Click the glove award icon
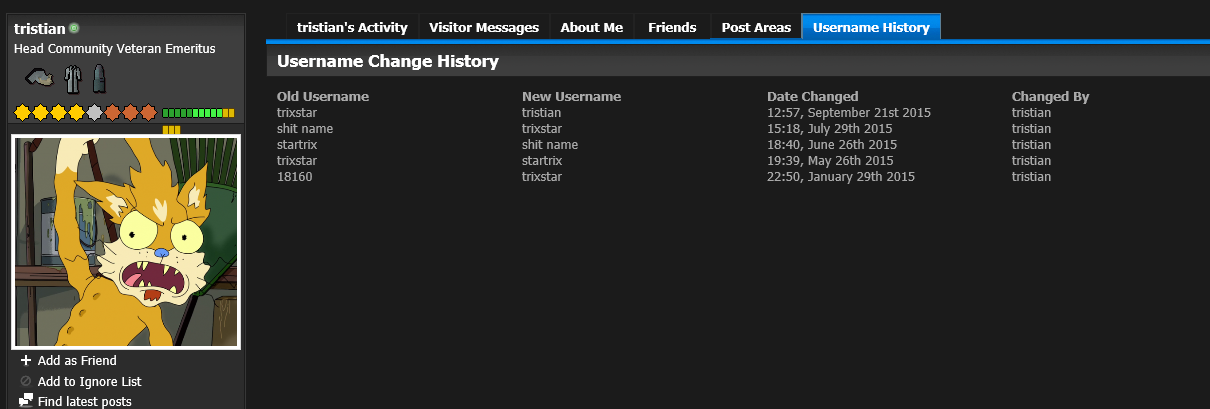 [x=40, y=77]
